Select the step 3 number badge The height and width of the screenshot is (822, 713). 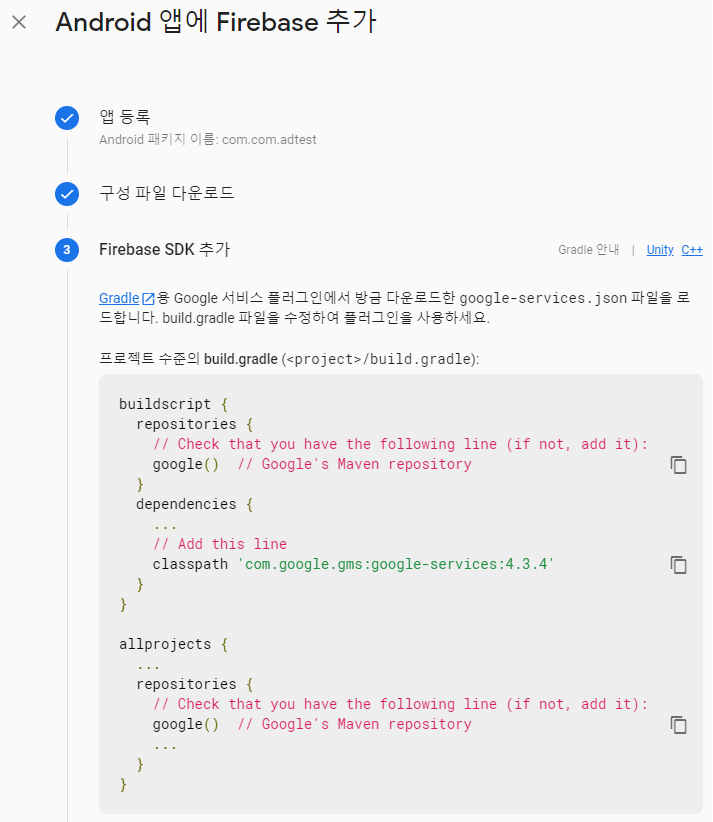(66, 250)
